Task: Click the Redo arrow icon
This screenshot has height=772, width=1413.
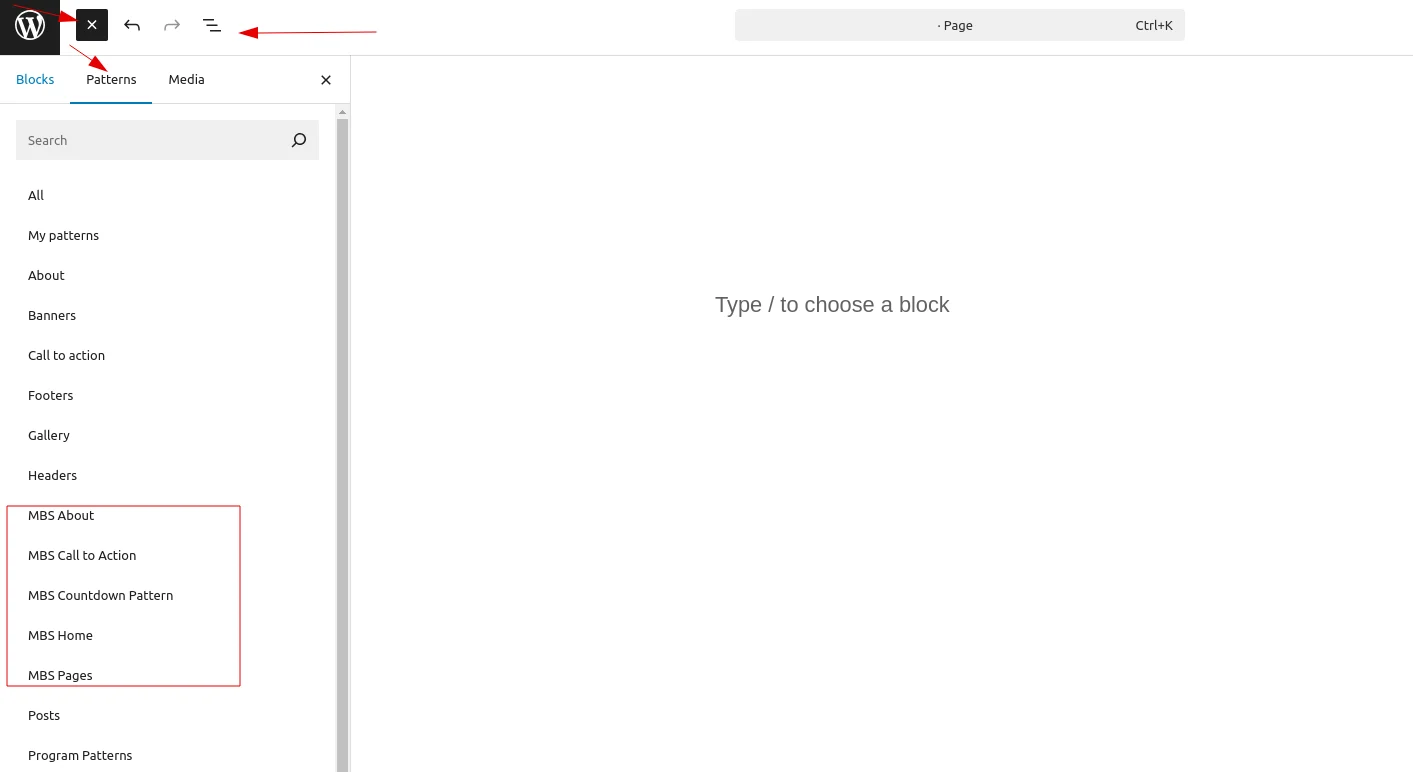Action: coord(172,25)
